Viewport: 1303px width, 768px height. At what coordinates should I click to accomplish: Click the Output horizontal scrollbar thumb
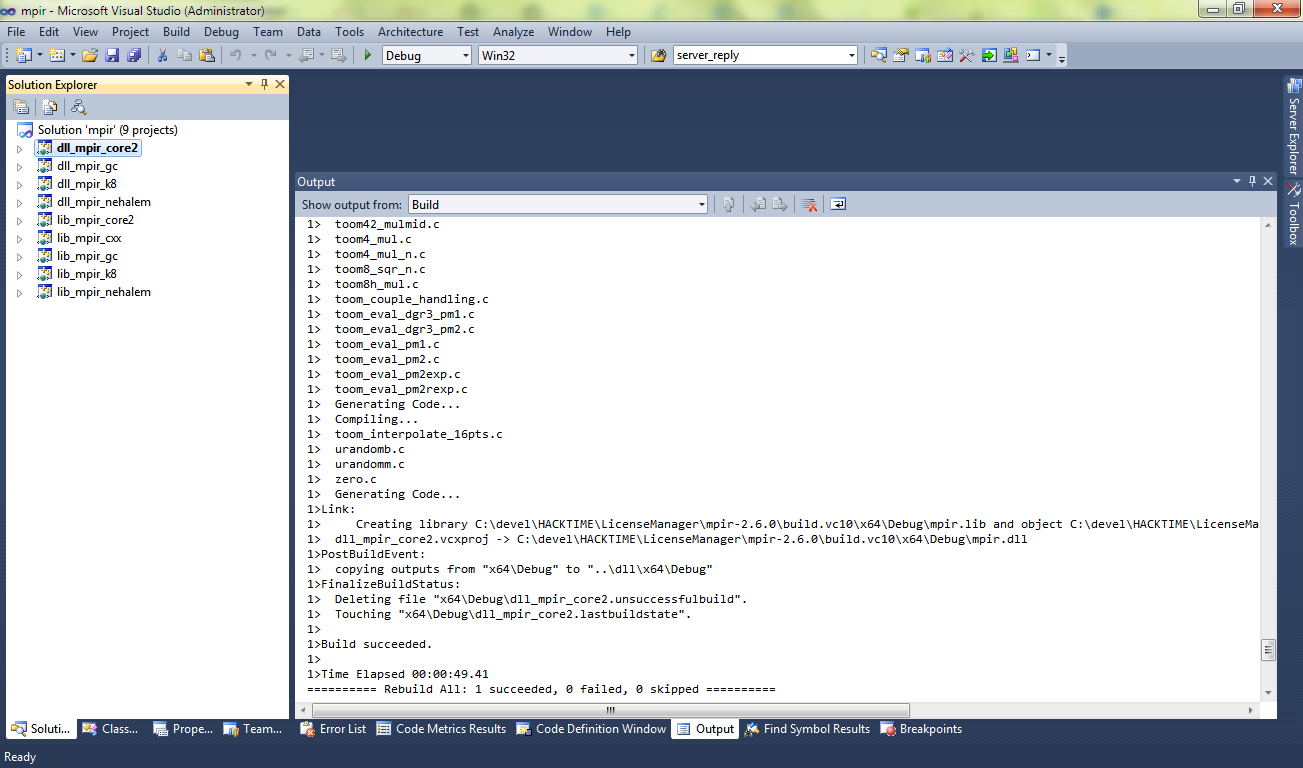click(x=609, y=710)
